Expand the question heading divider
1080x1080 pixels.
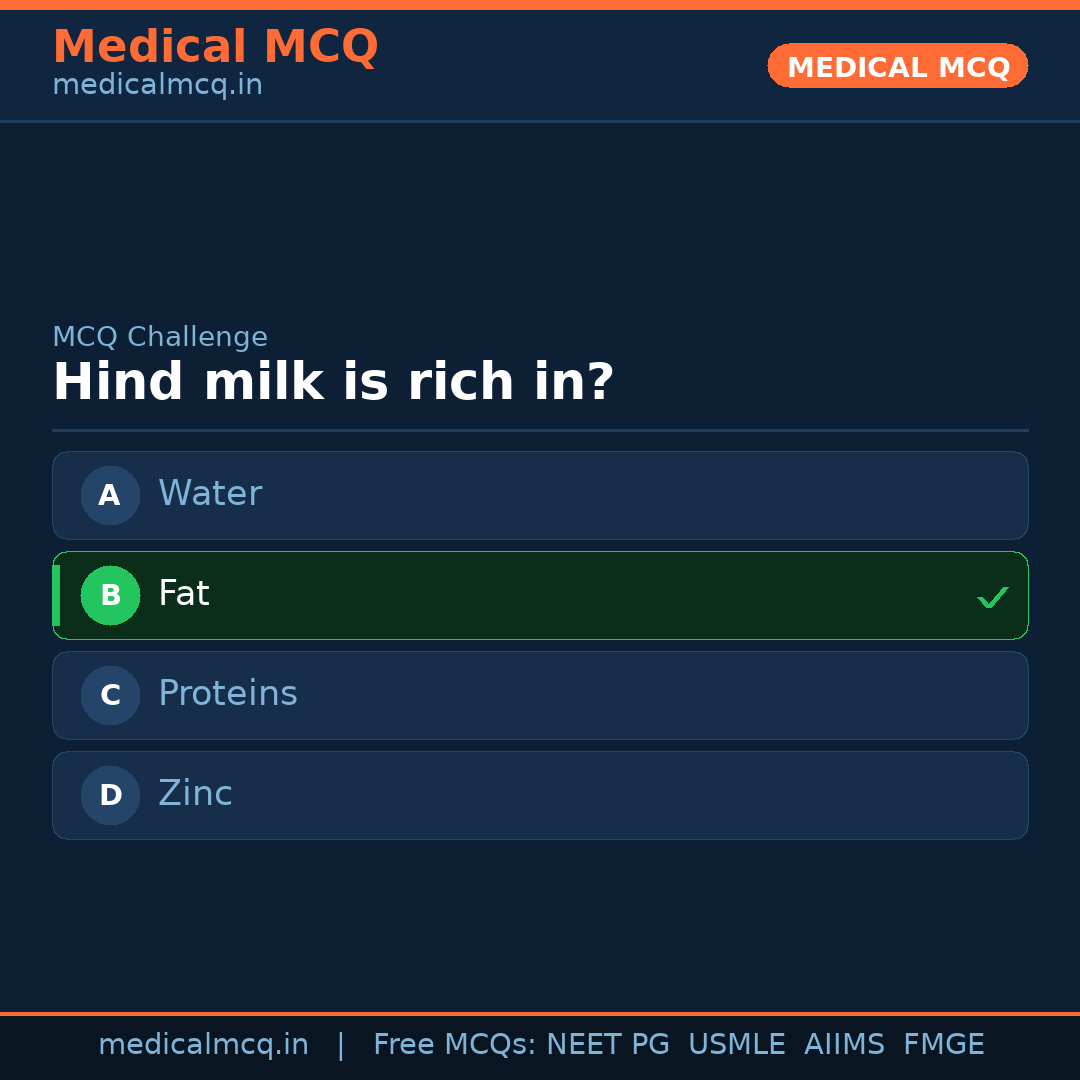pyautogui.click(x=540, y=430)
